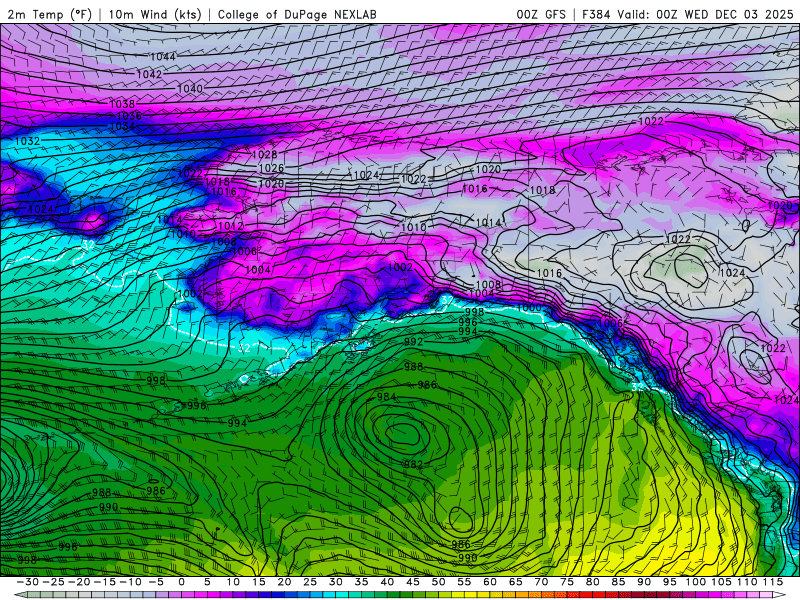Viewport: 800px width, 600px height.
Task: Click the 1012 isobar label
Action: (x=231, y=226)
